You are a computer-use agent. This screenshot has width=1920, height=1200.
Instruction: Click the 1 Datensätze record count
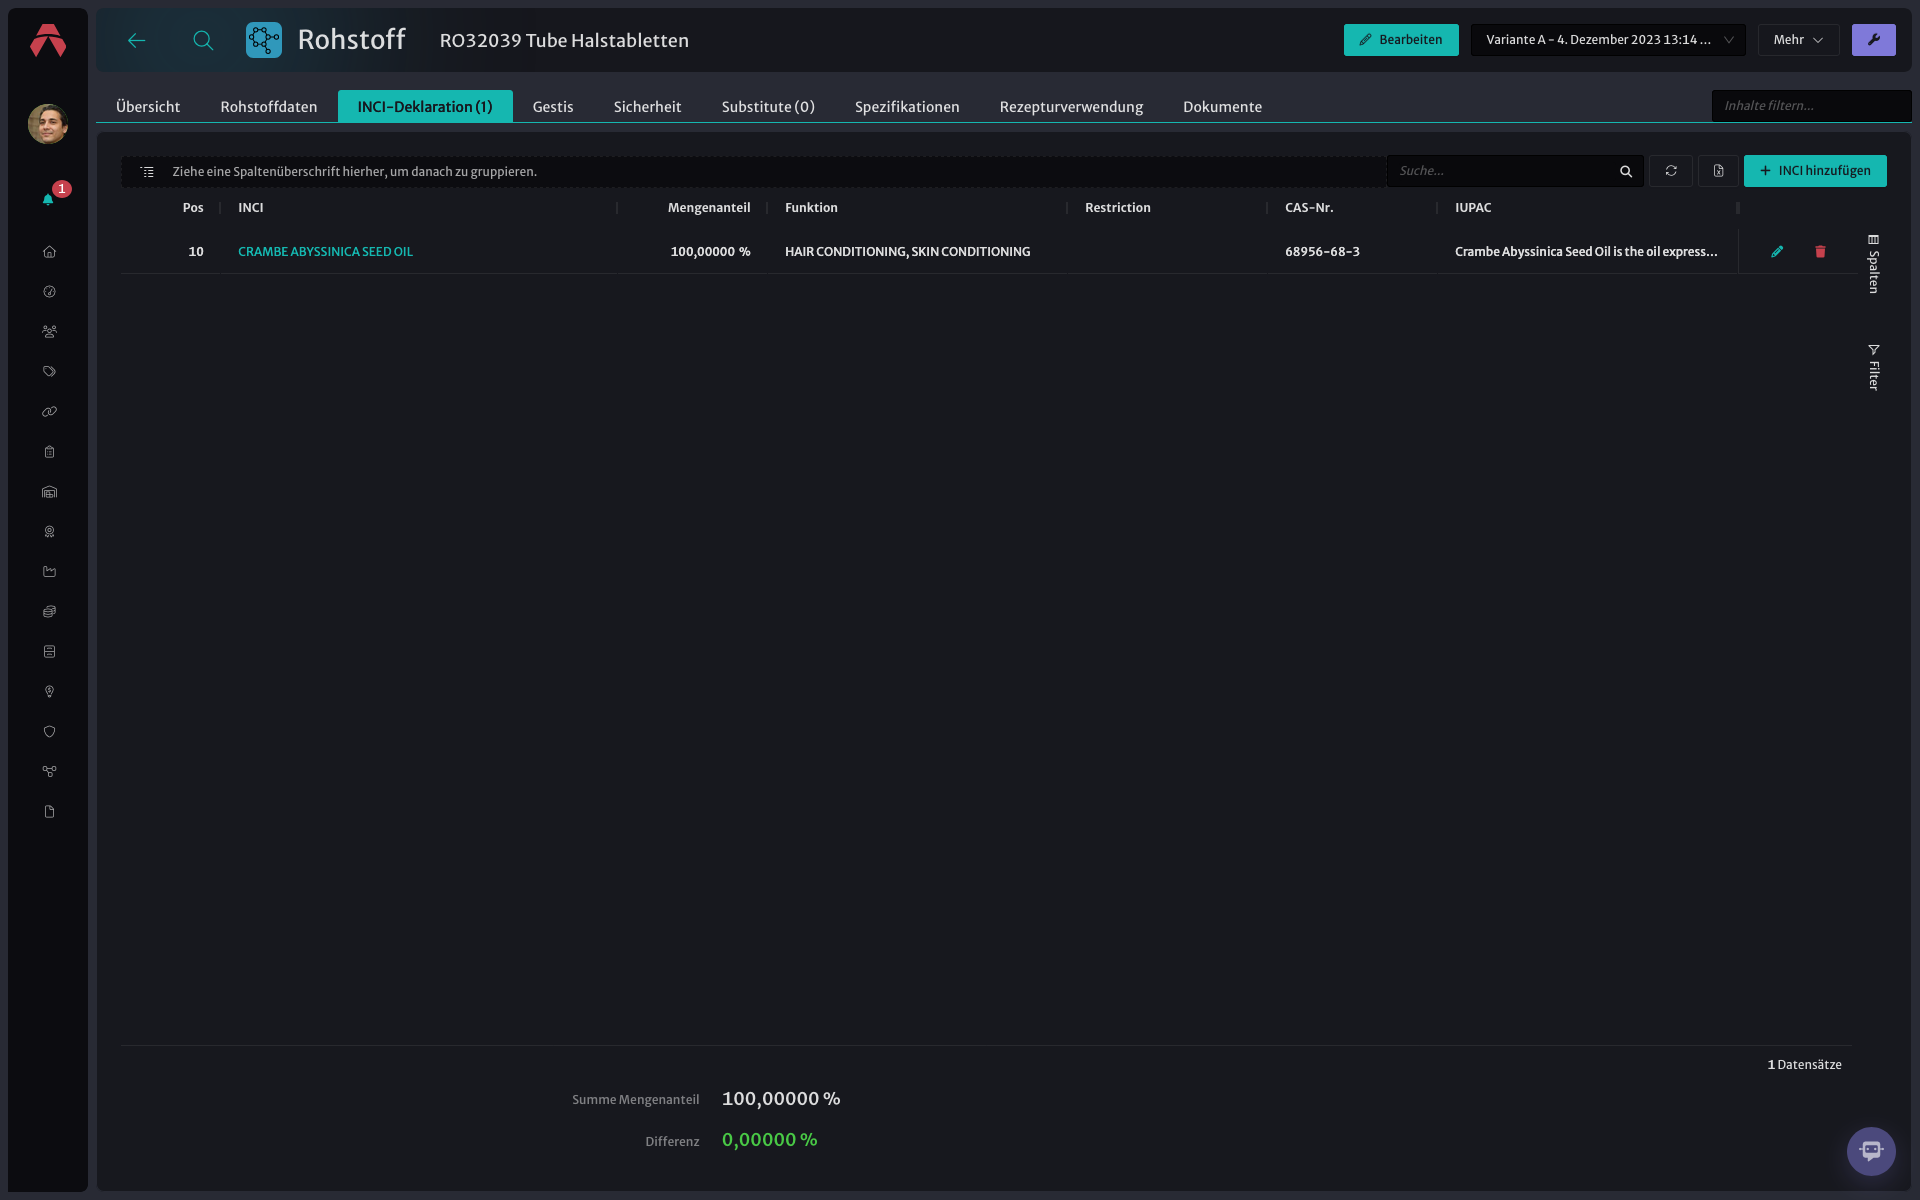1804,1065
